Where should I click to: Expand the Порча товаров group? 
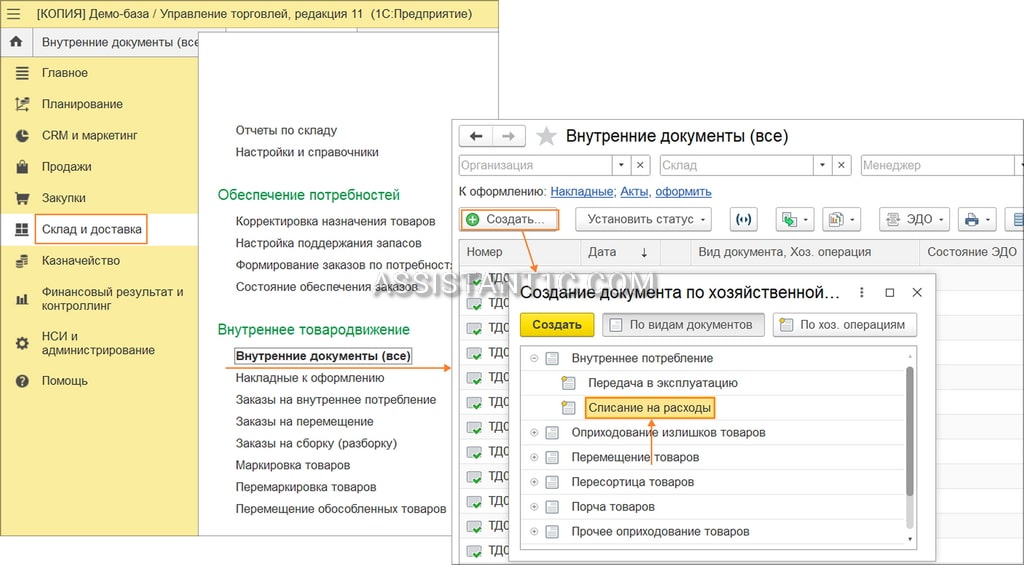point(534,506)
